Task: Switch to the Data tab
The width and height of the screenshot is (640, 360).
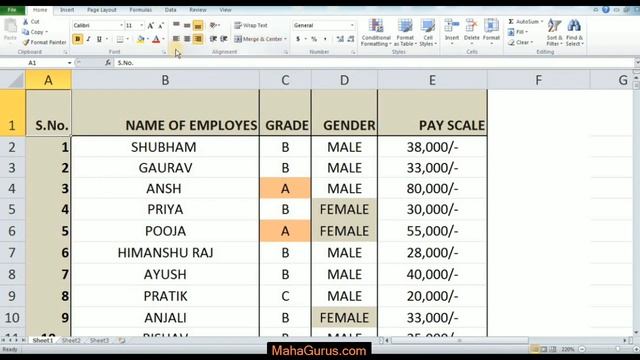Action: click(x=171, y=10)
